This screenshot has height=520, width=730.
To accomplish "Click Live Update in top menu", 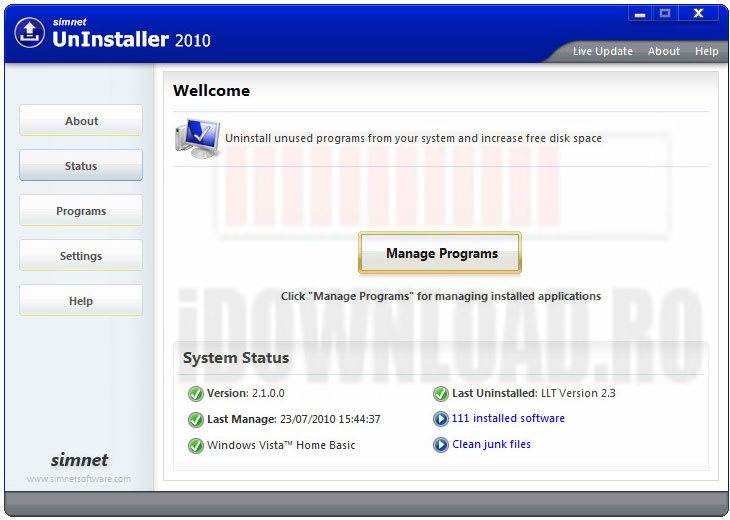I will pos(602,51).
